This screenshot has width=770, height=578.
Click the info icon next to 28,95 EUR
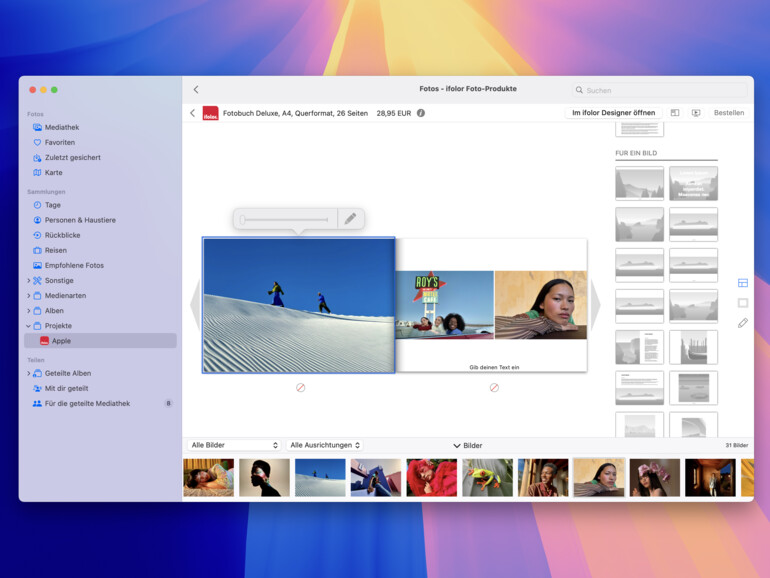click(421, 113)
